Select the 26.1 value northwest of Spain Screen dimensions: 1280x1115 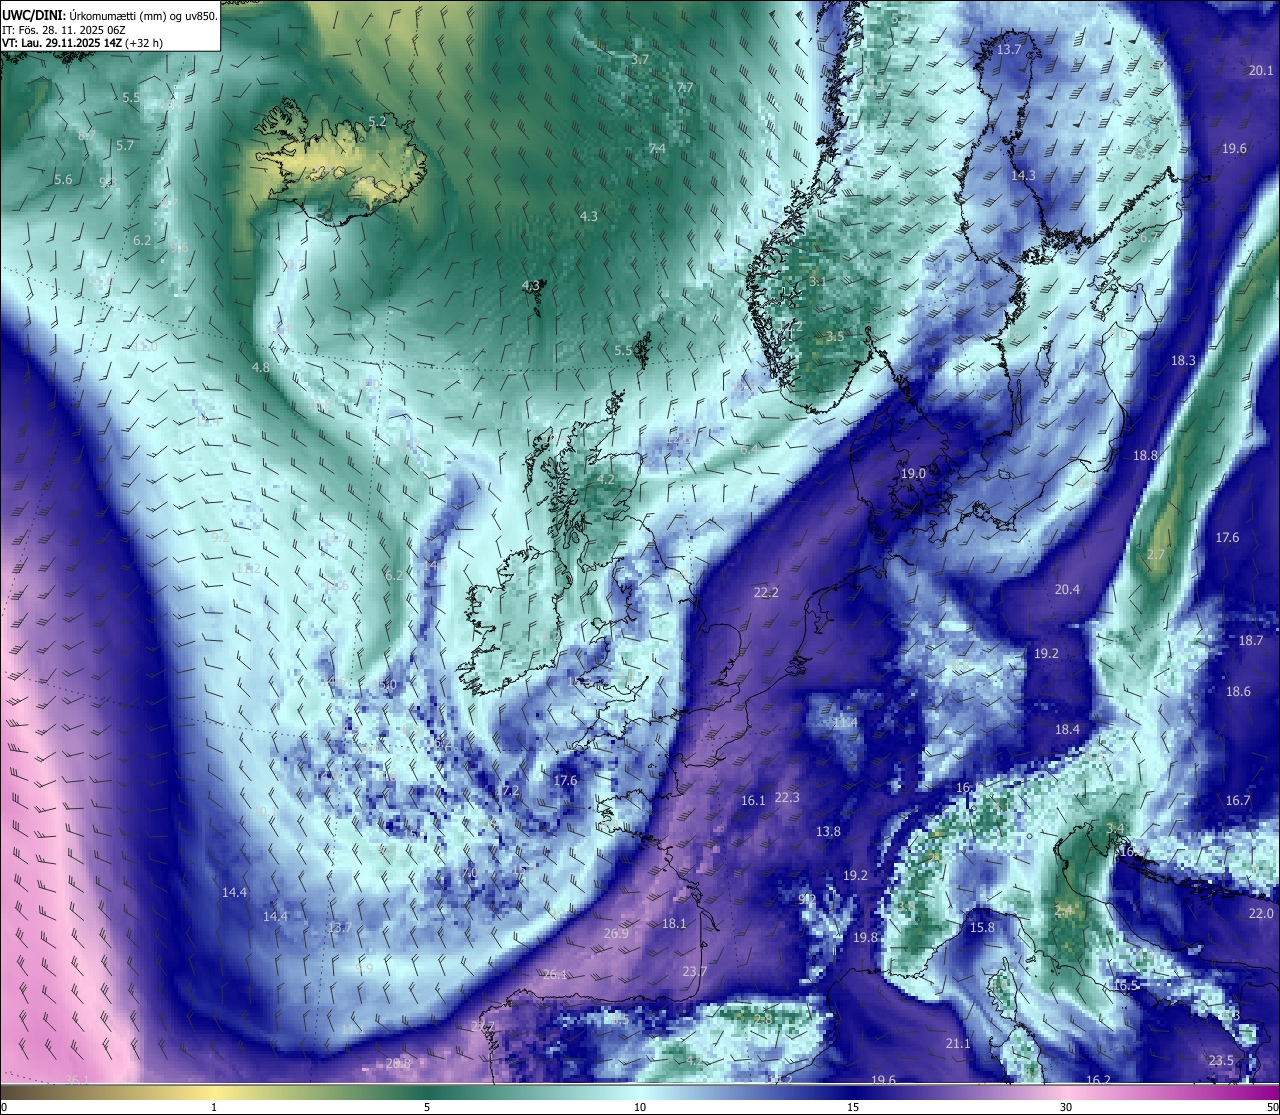pyautogui.click(x=555, y=974)
